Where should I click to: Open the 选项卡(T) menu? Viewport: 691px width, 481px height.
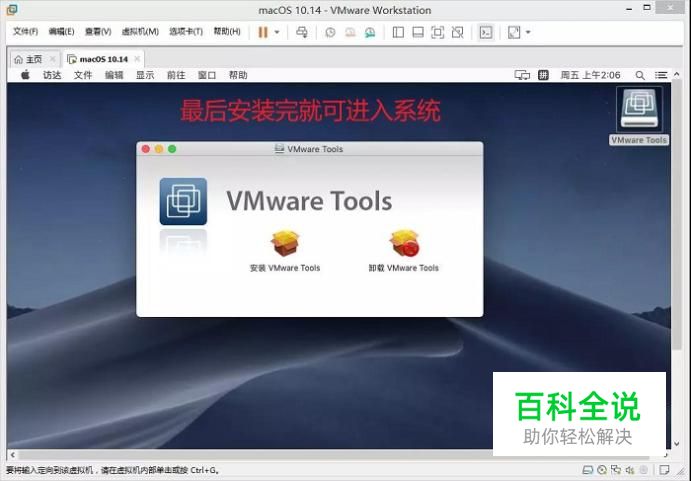click(186, 31)
